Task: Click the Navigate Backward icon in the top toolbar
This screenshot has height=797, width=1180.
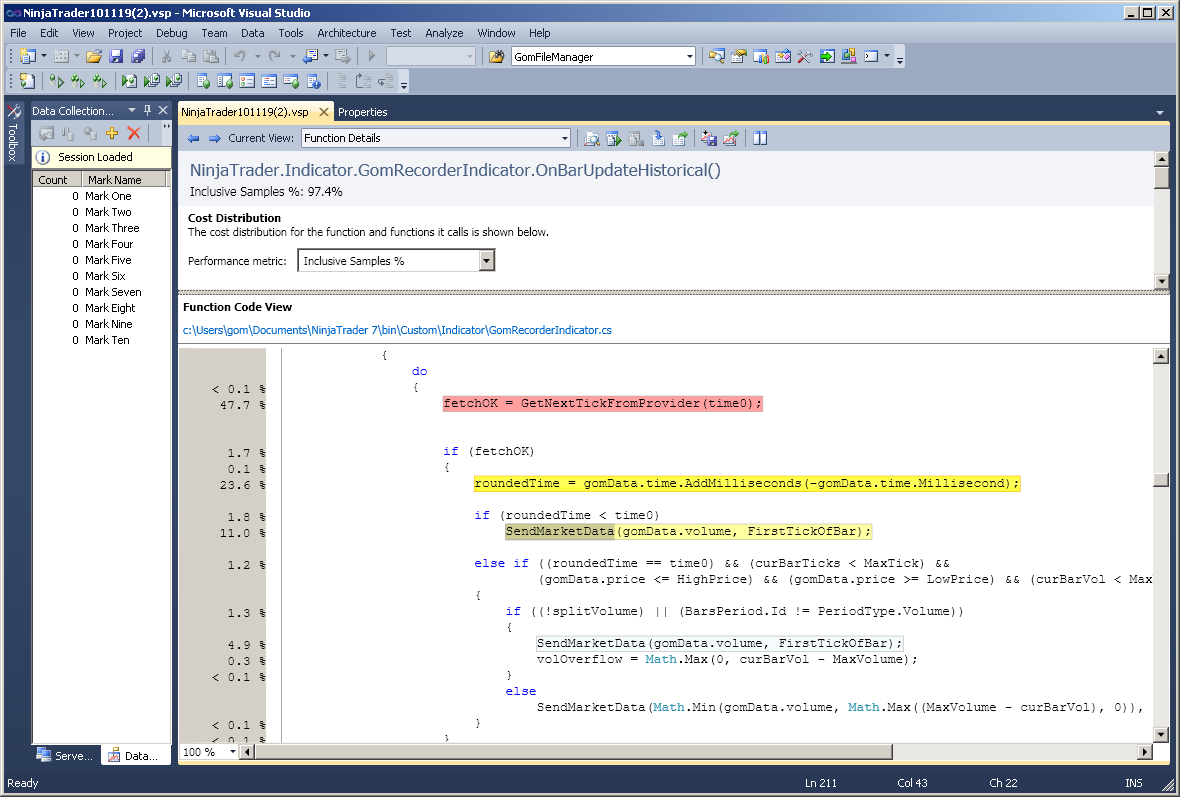Action: click(310, 56)
